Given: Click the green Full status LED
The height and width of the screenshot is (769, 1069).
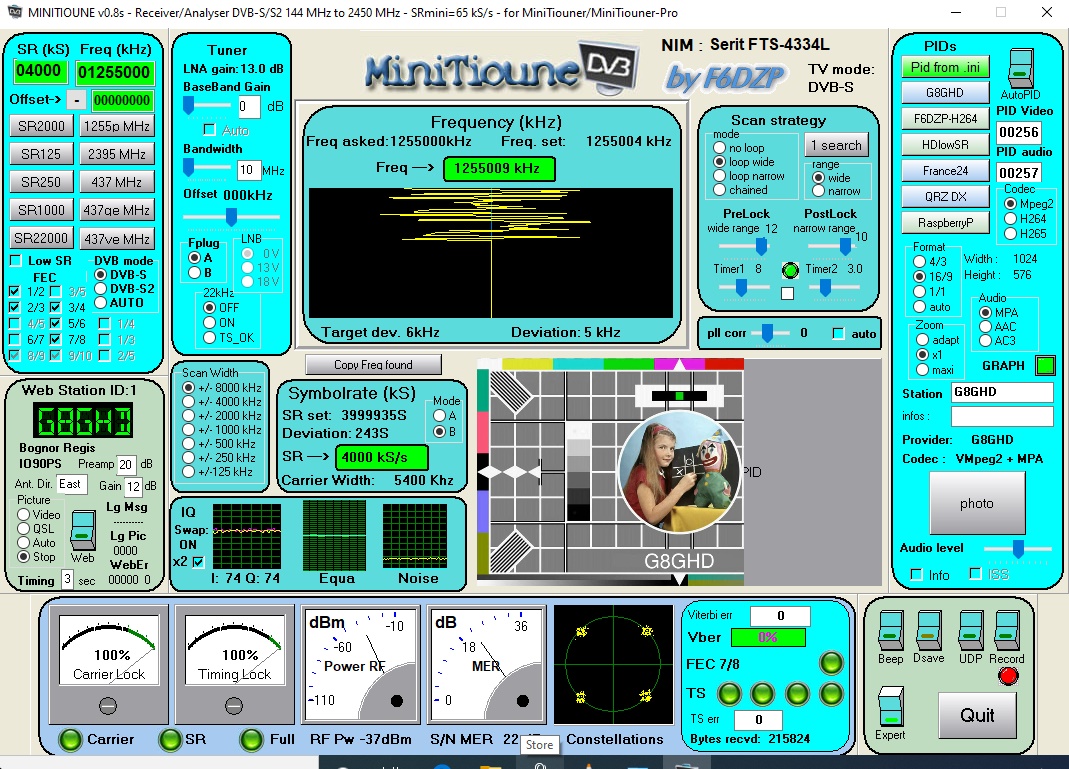Looking at the screenshot, I should point(252,740).
